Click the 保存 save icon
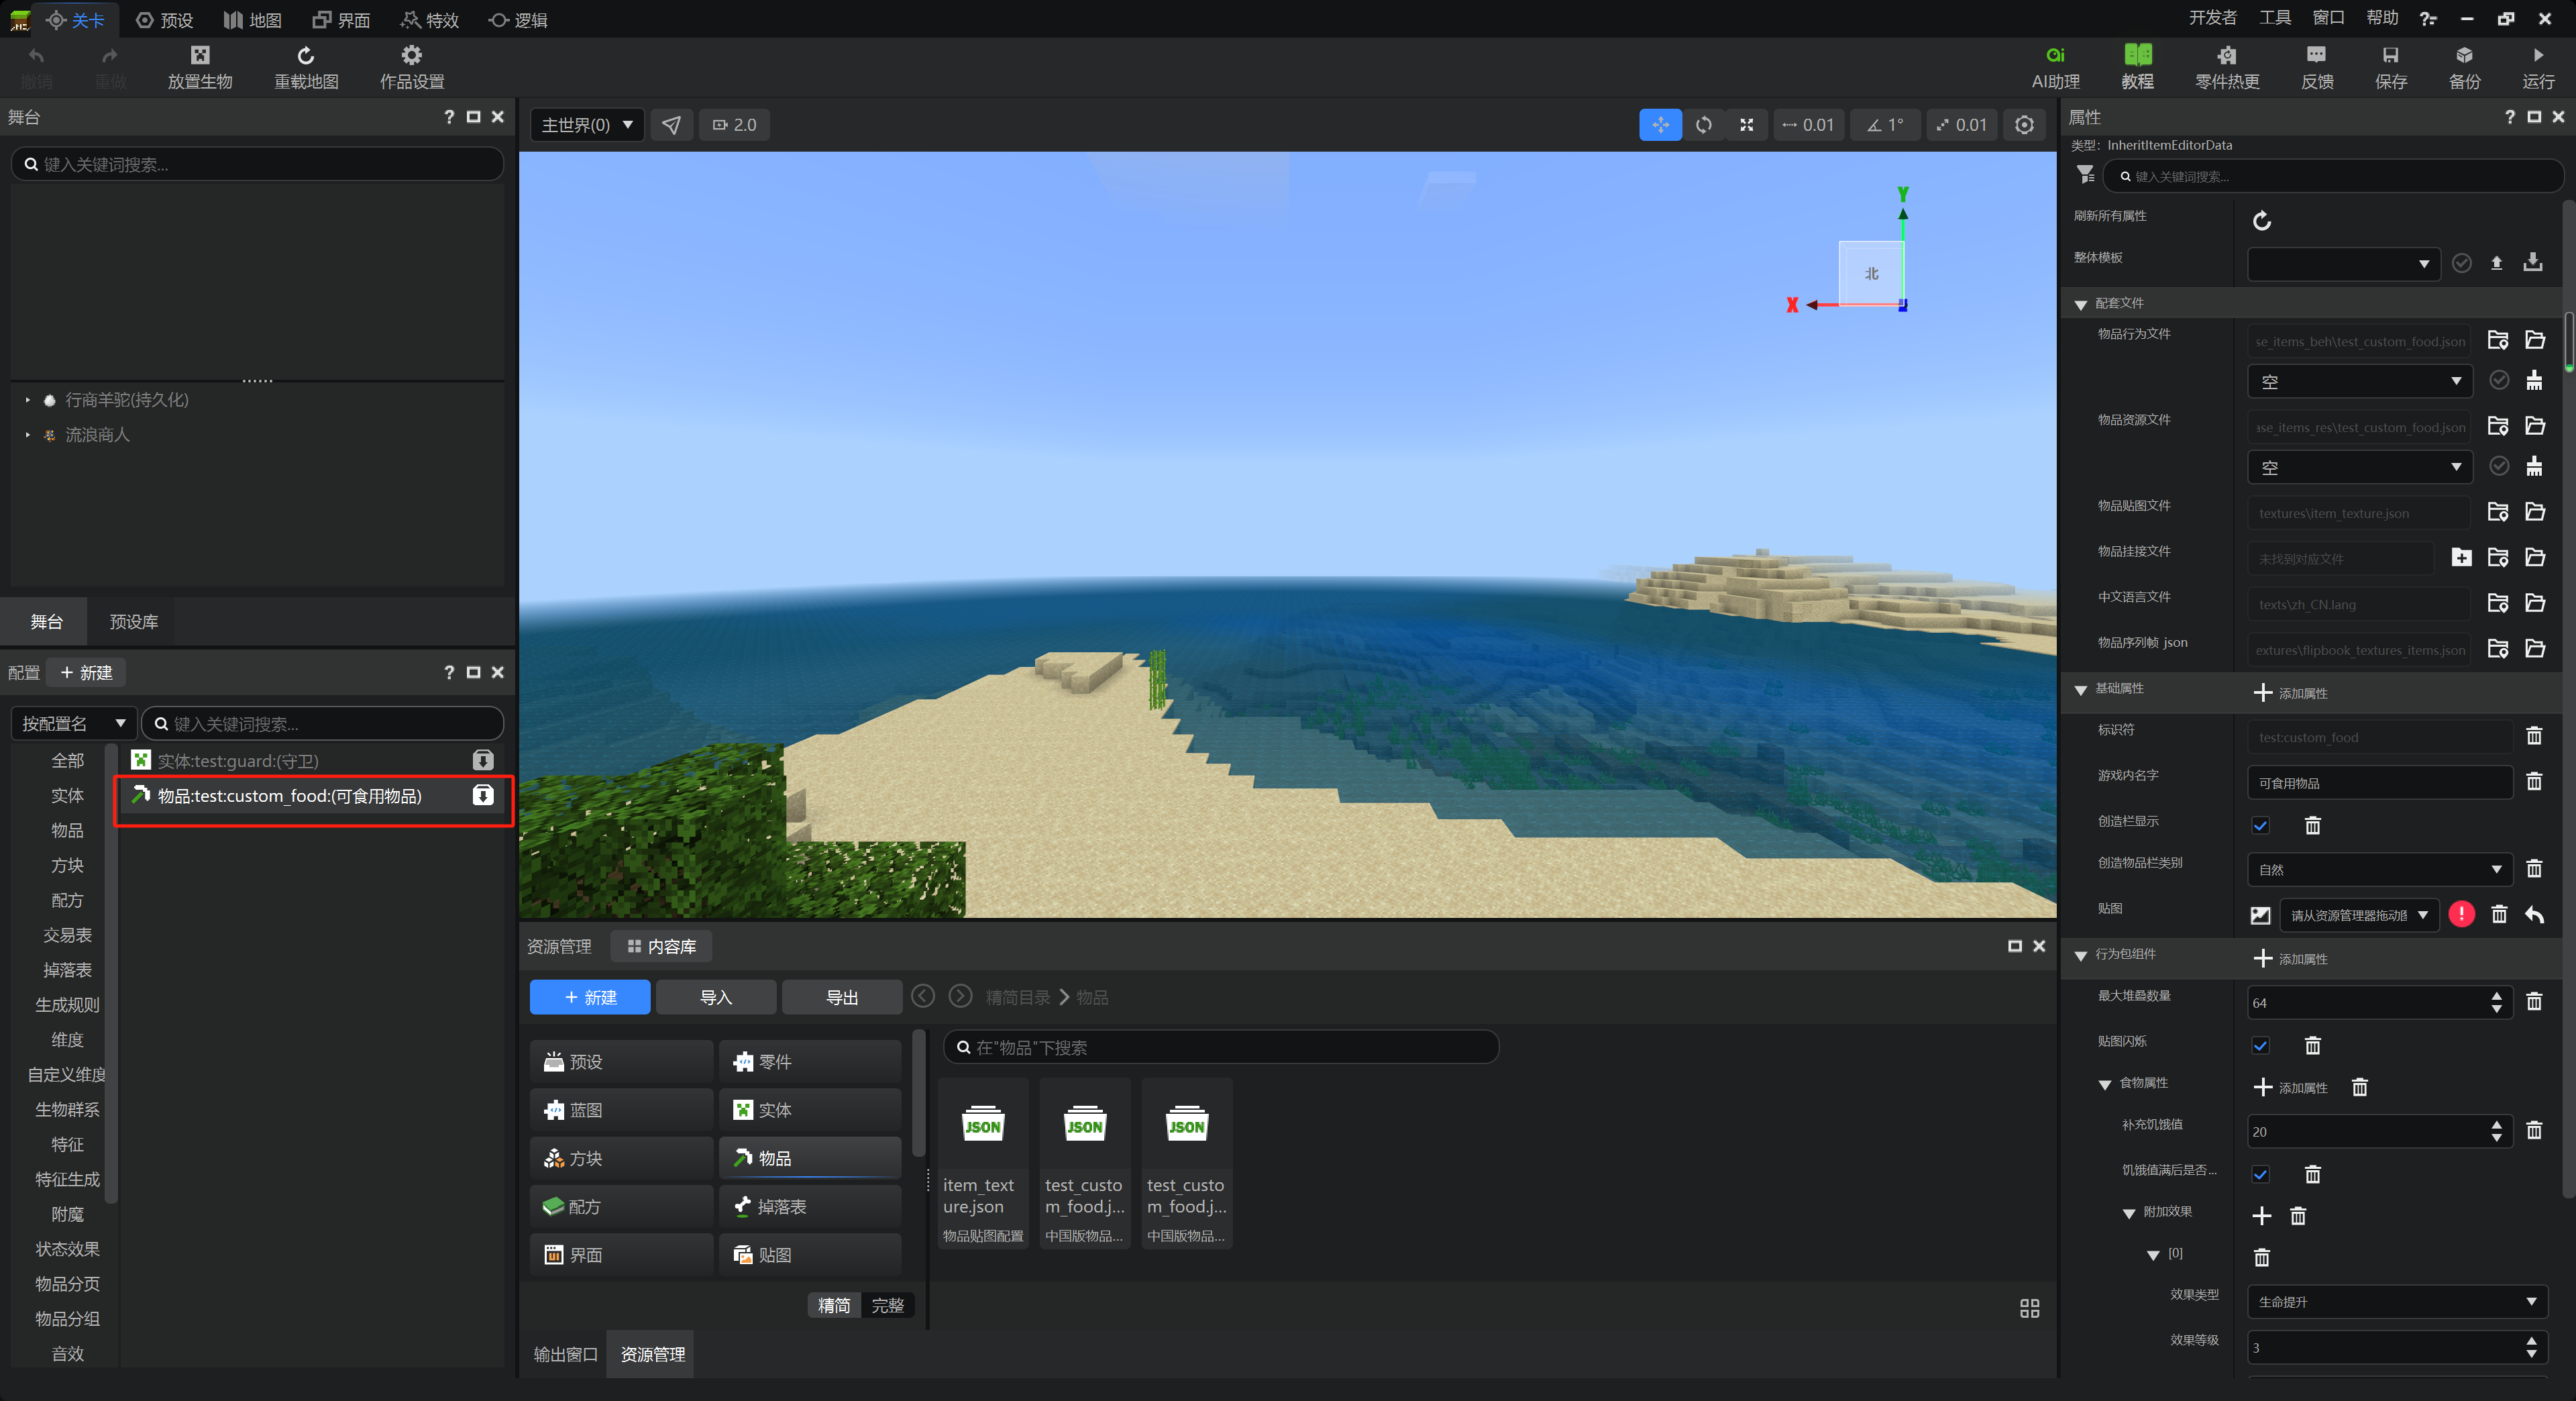Viewport: 2576px width, 1401px height. click(x=2390, y=55)
